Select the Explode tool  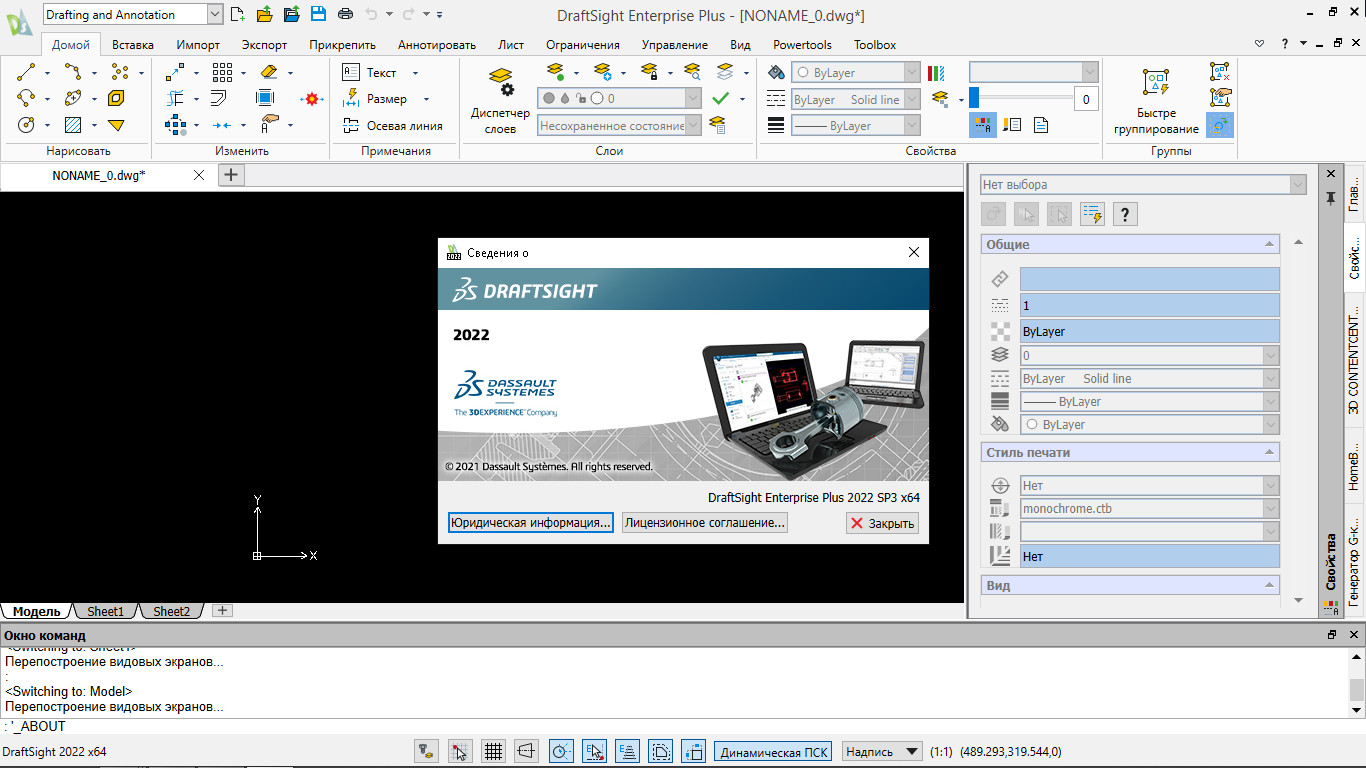coord(312,99)
